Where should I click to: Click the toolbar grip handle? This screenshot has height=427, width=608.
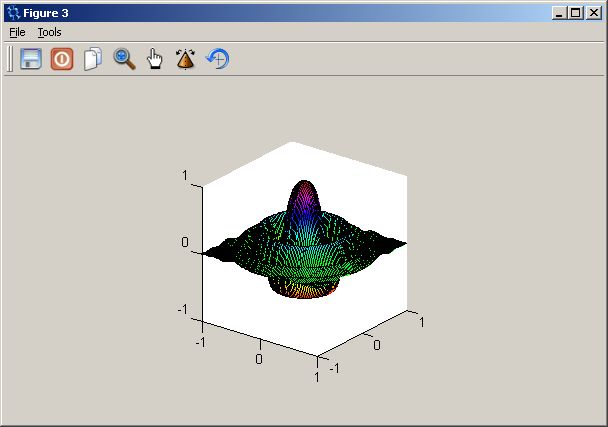point(10,59)
